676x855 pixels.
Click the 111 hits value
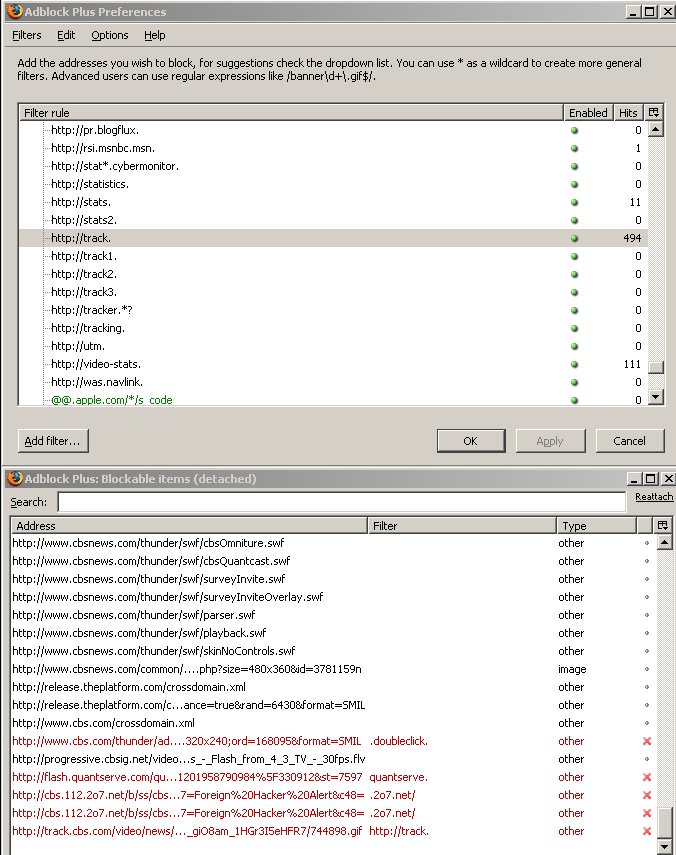click(632, 364)
